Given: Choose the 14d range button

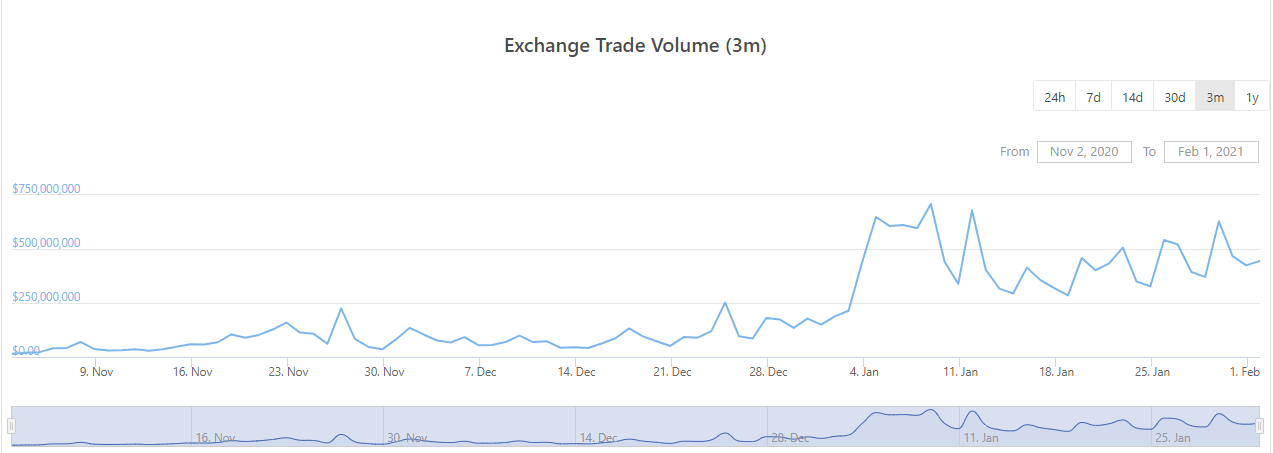Looking at the screenshot, I should [1132, 97].
